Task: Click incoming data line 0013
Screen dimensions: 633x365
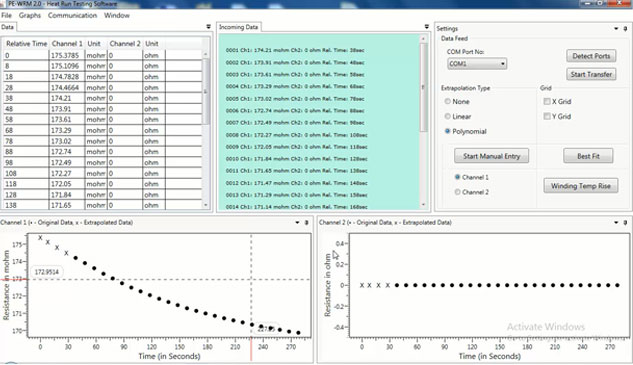Action: (x=296, y=195)
